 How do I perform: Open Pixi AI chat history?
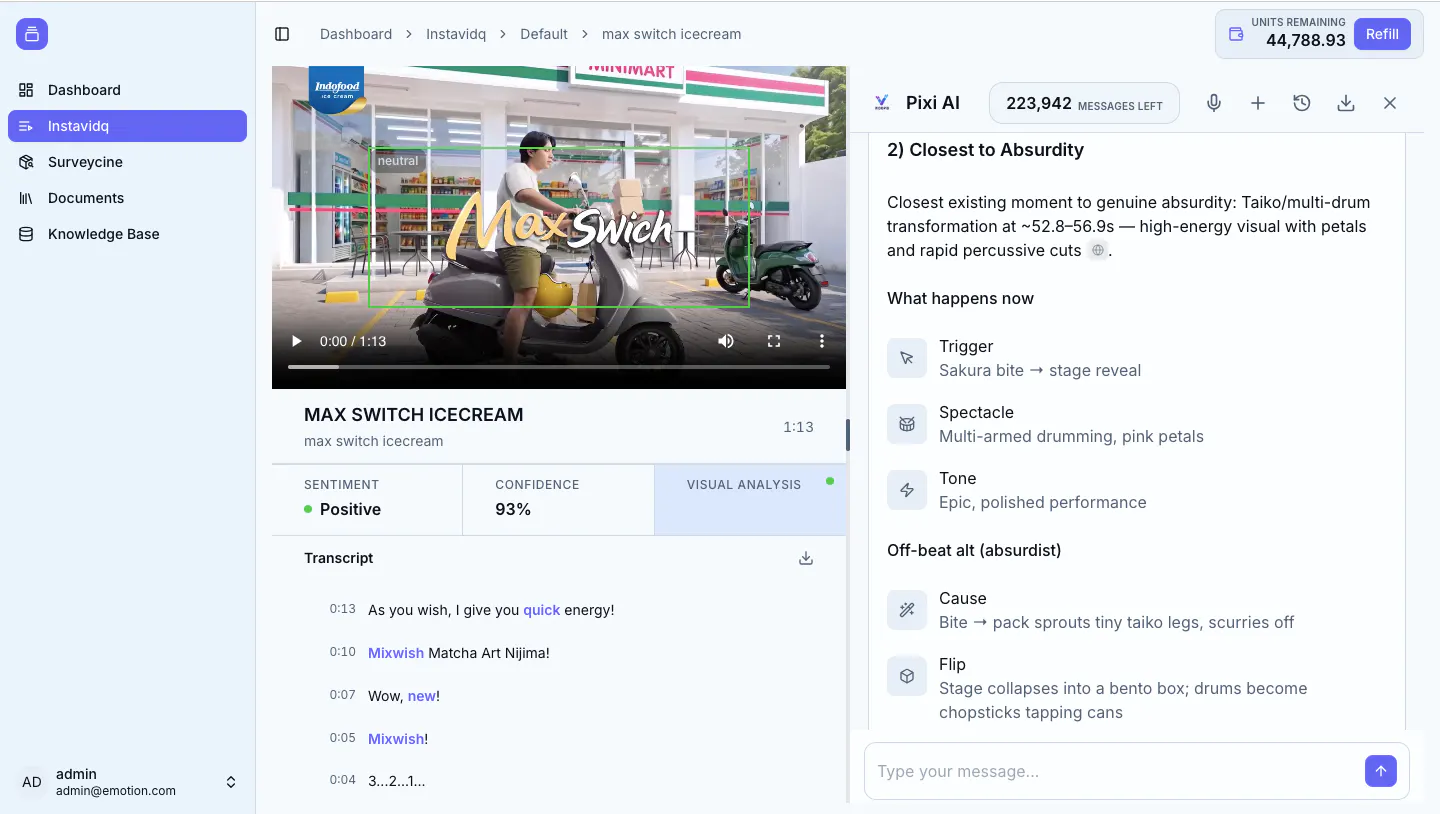[x=1302, y=103]
